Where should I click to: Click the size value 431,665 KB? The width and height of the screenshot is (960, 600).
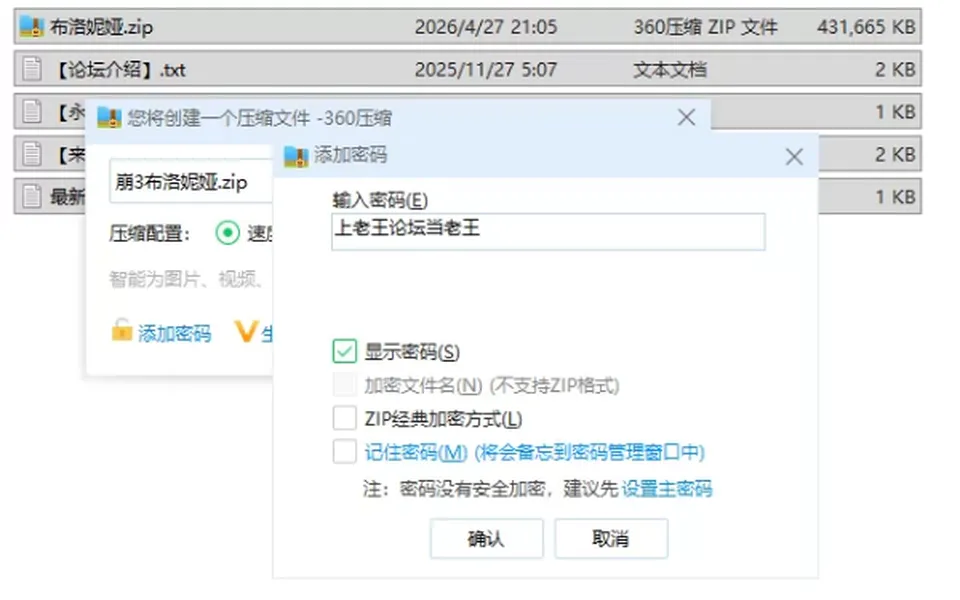(x=866, y=27)
